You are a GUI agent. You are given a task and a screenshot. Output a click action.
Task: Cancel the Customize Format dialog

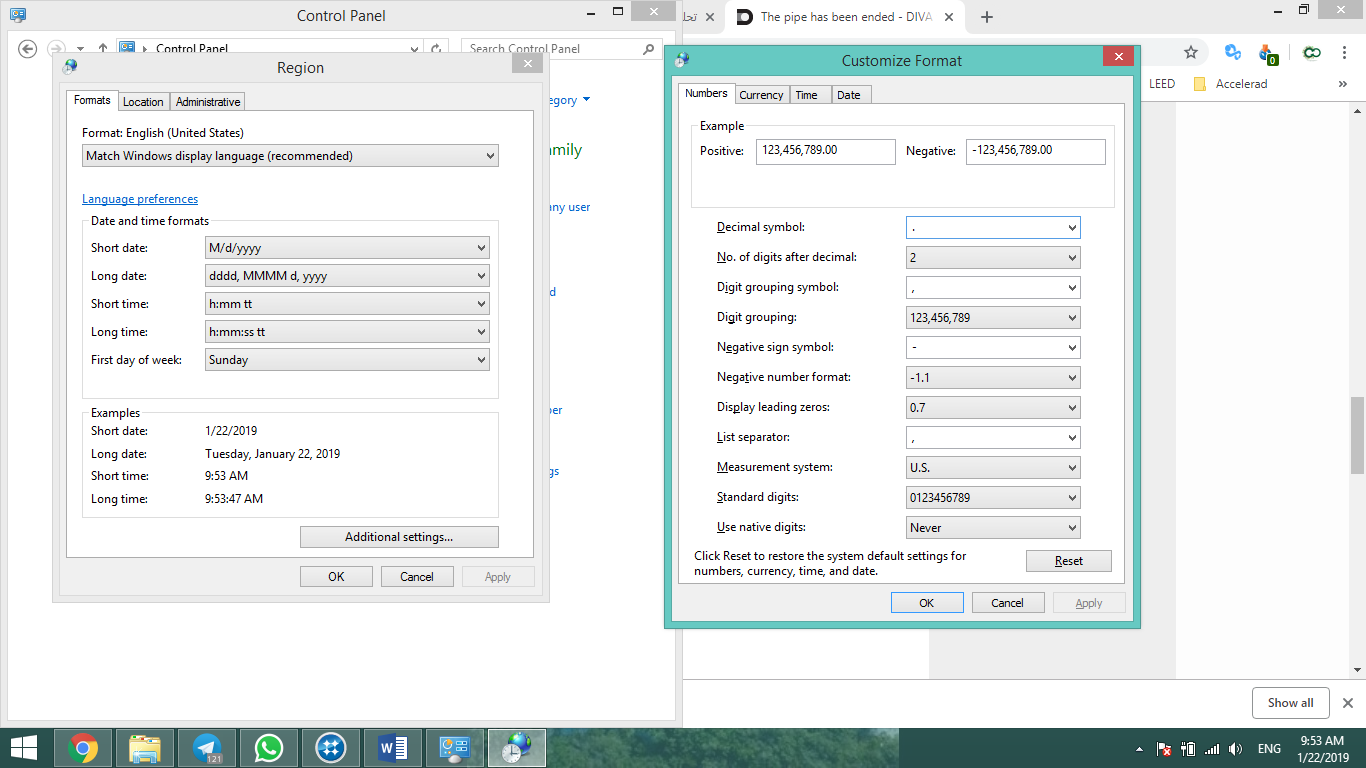click(x=1008, y=603)
